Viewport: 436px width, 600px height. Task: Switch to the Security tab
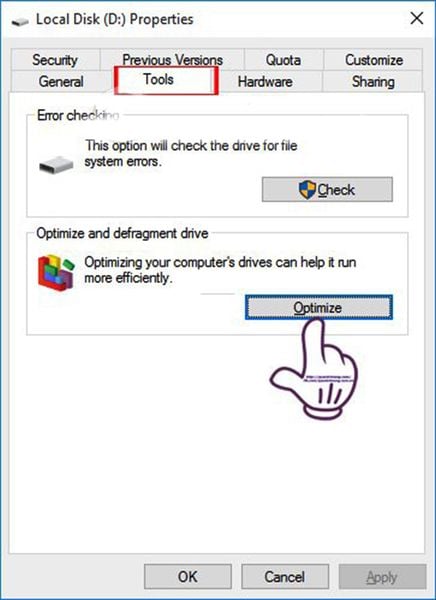55,60
